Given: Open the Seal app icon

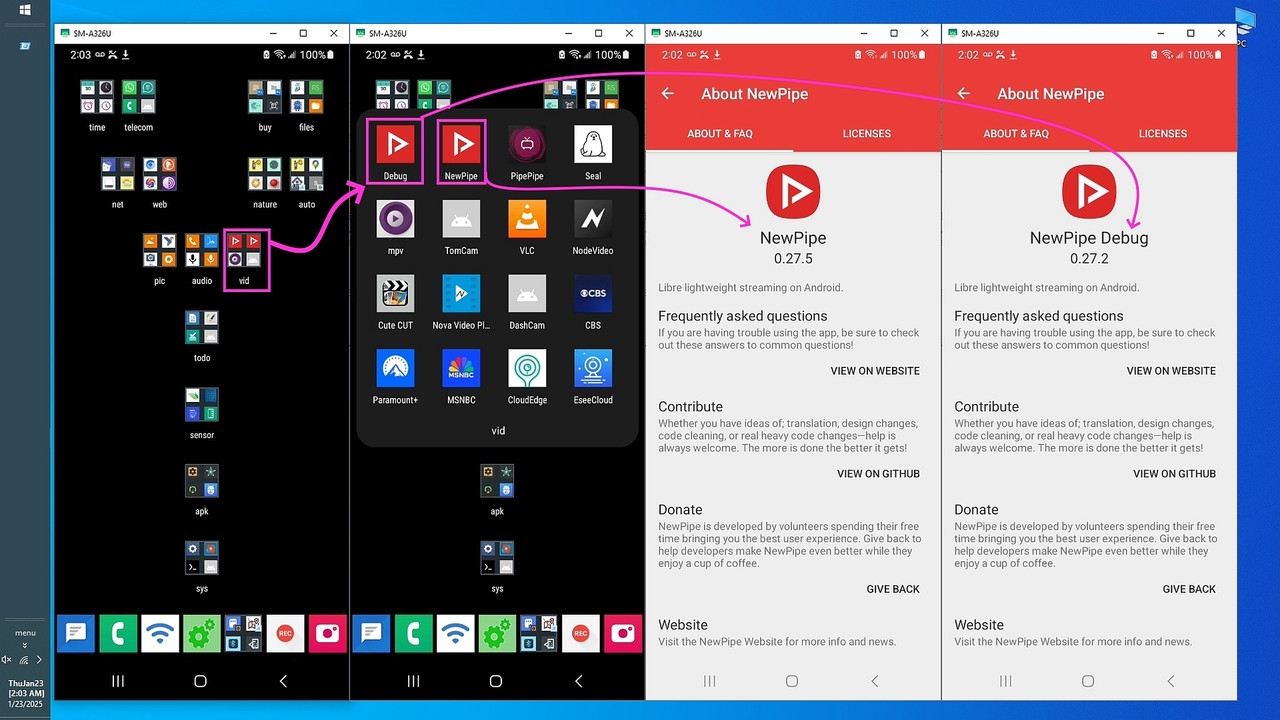Looking at the screenshot, I should tap(593, 145).
